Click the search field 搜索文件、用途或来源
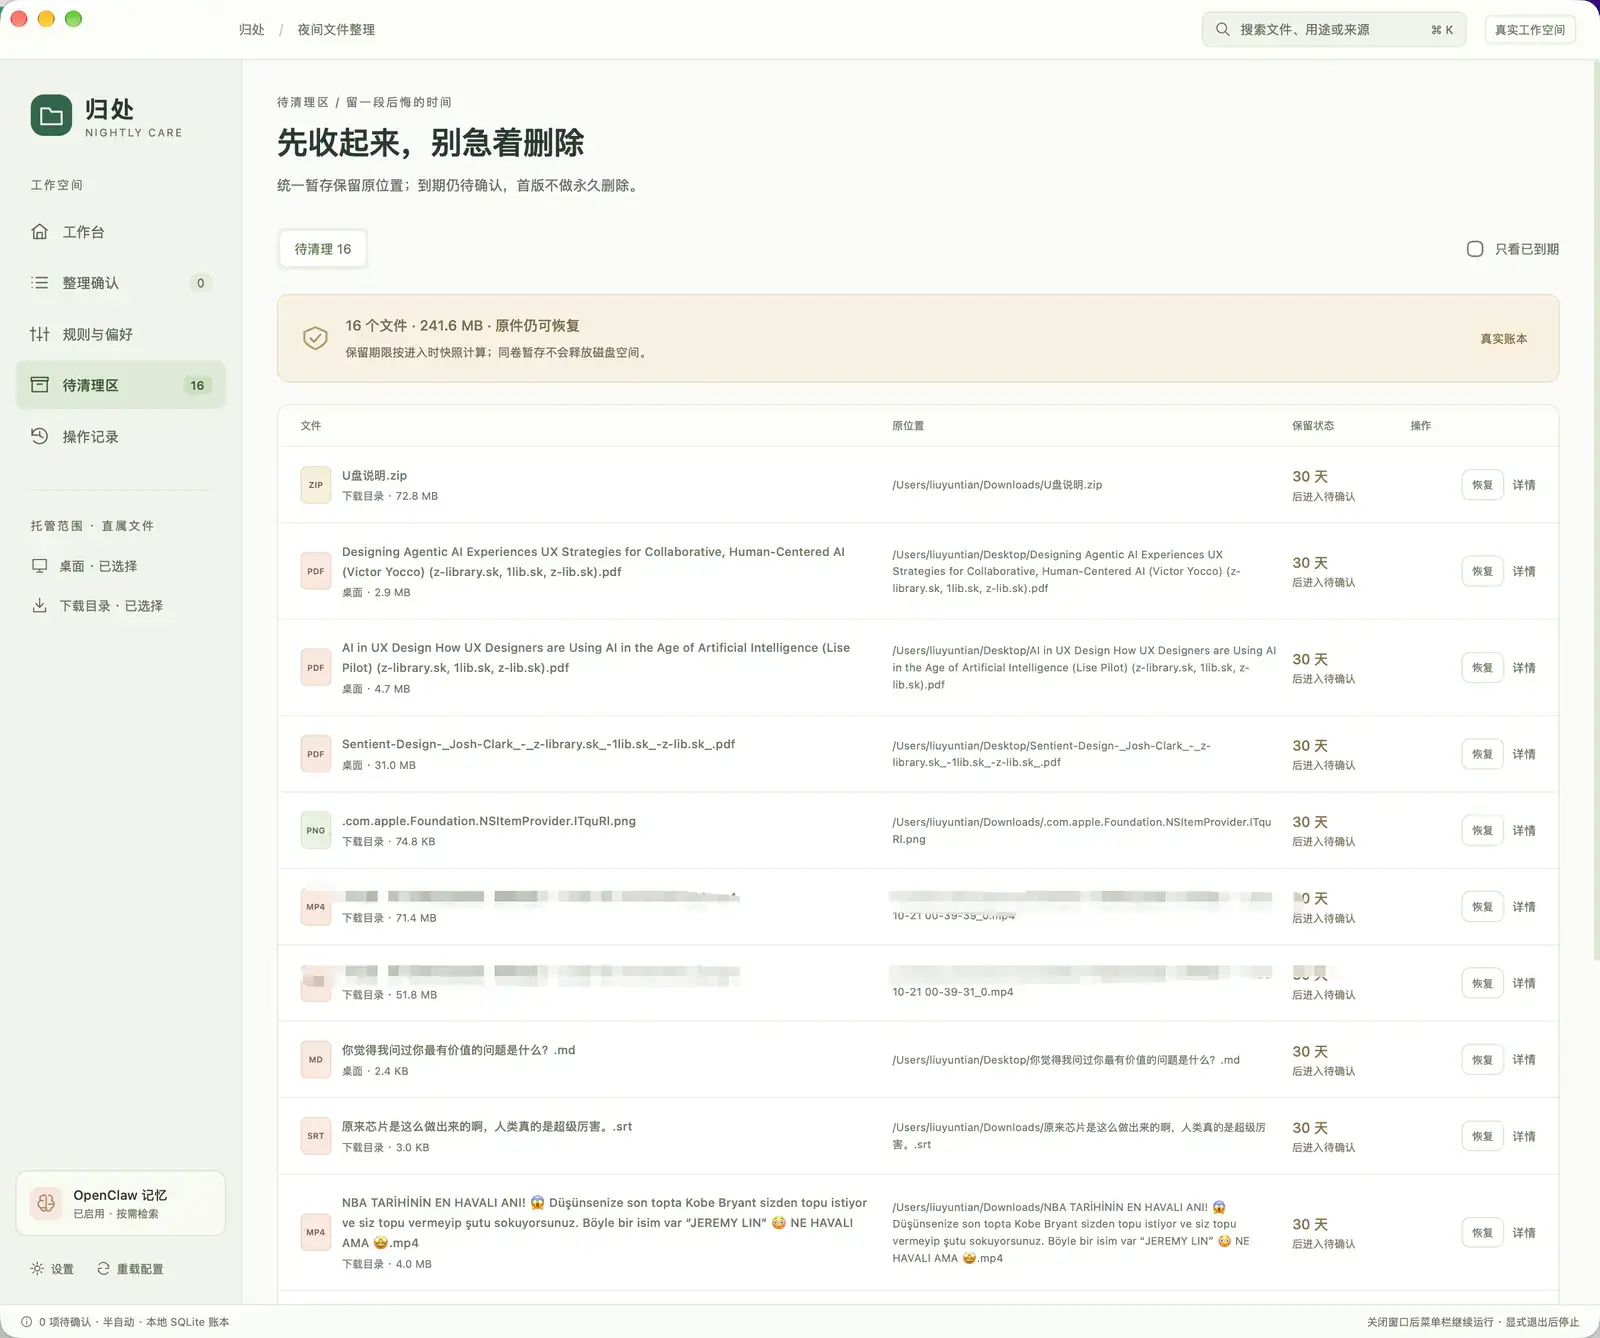 (x=1333, y=30)
